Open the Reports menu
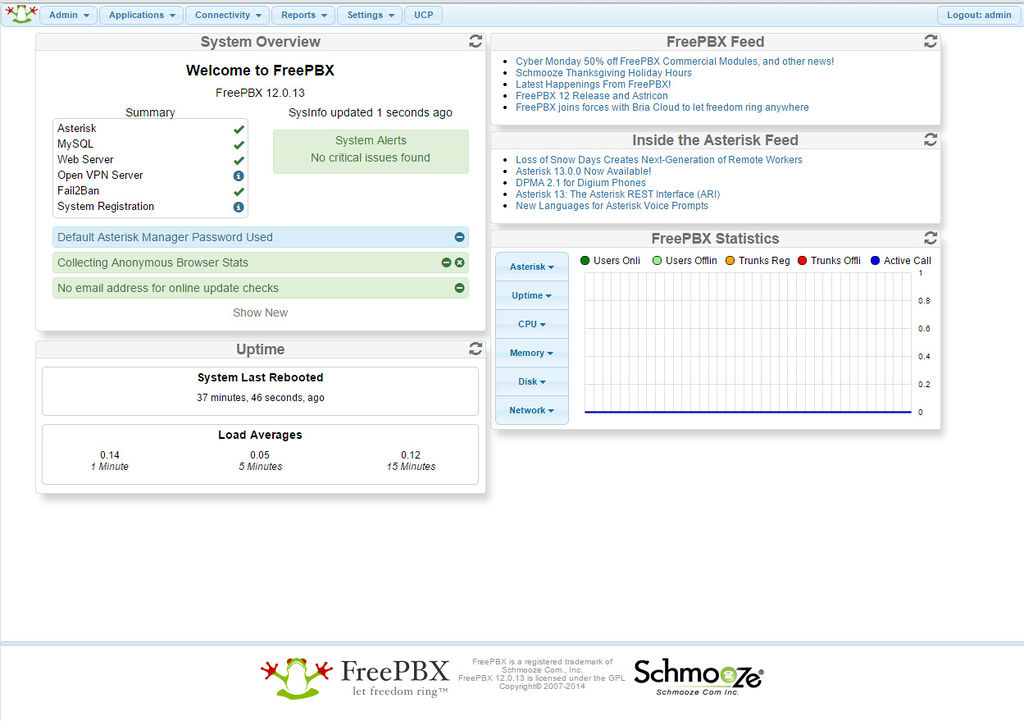Viewport: 1024px width, 721px height. pyautogui.click(x=303, y=15)
